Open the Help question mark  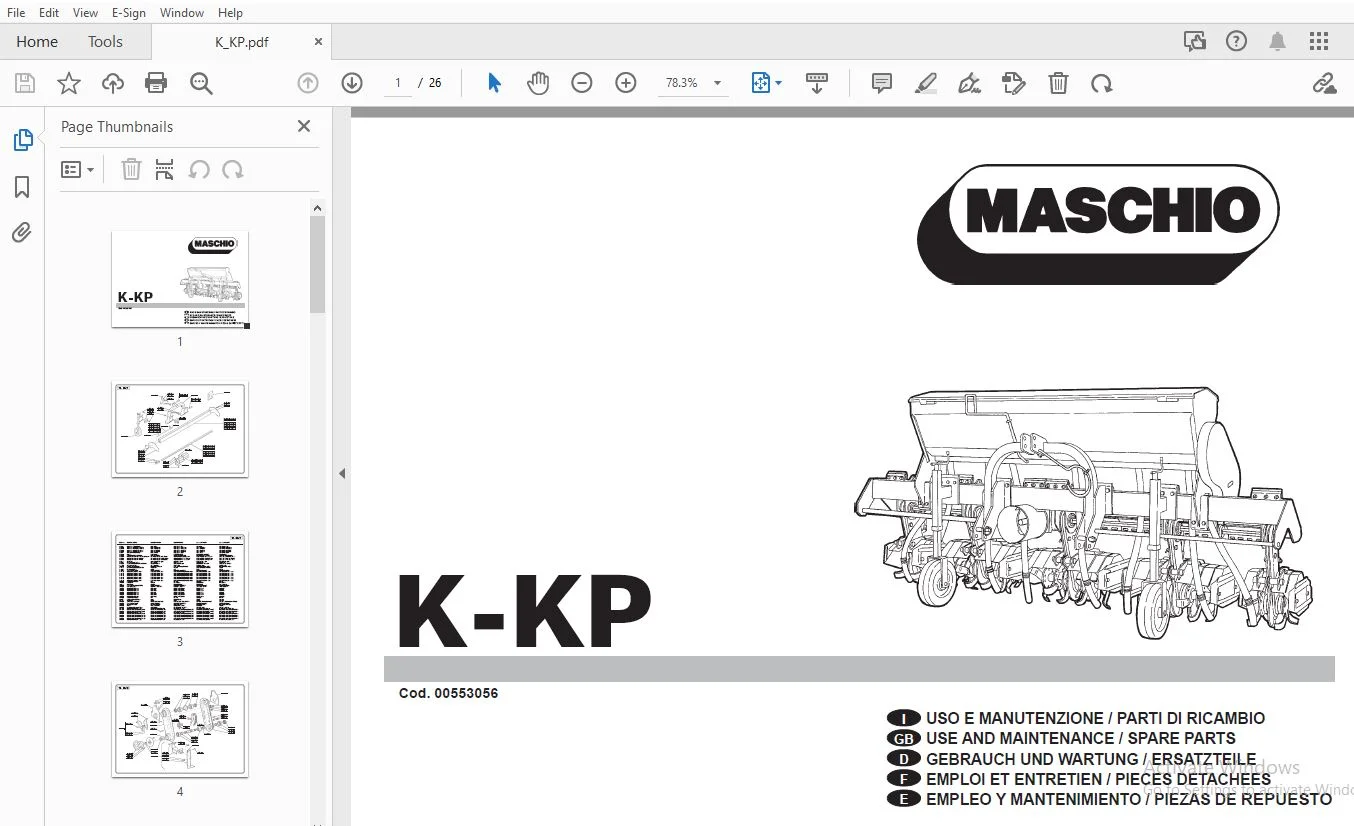[x=1237, y=41]
